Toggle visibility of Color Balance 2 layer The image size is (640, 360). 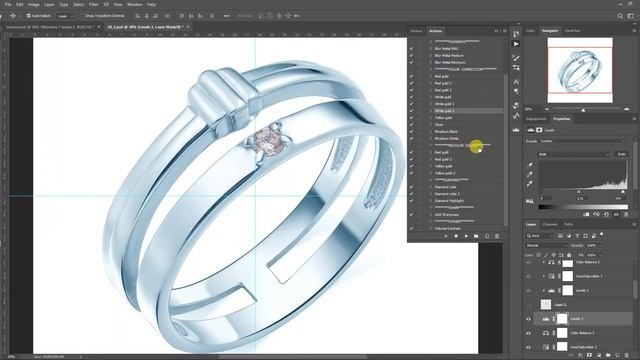click(529, 262)
